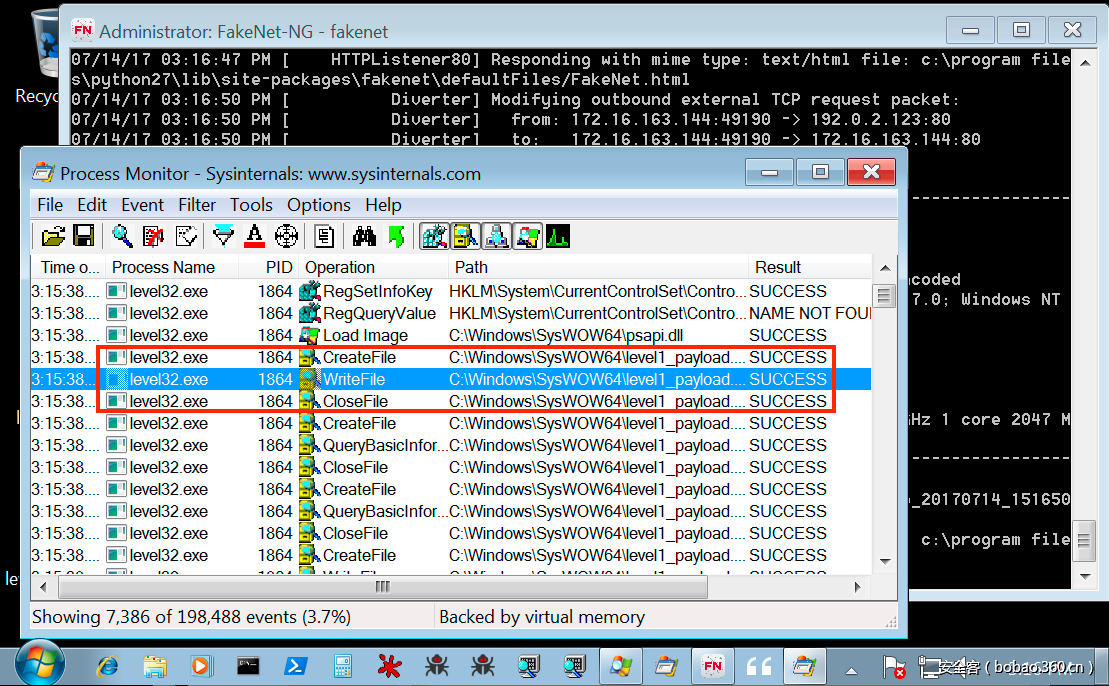
Task: Open the Options menu
Action: [x=319, y=205]
